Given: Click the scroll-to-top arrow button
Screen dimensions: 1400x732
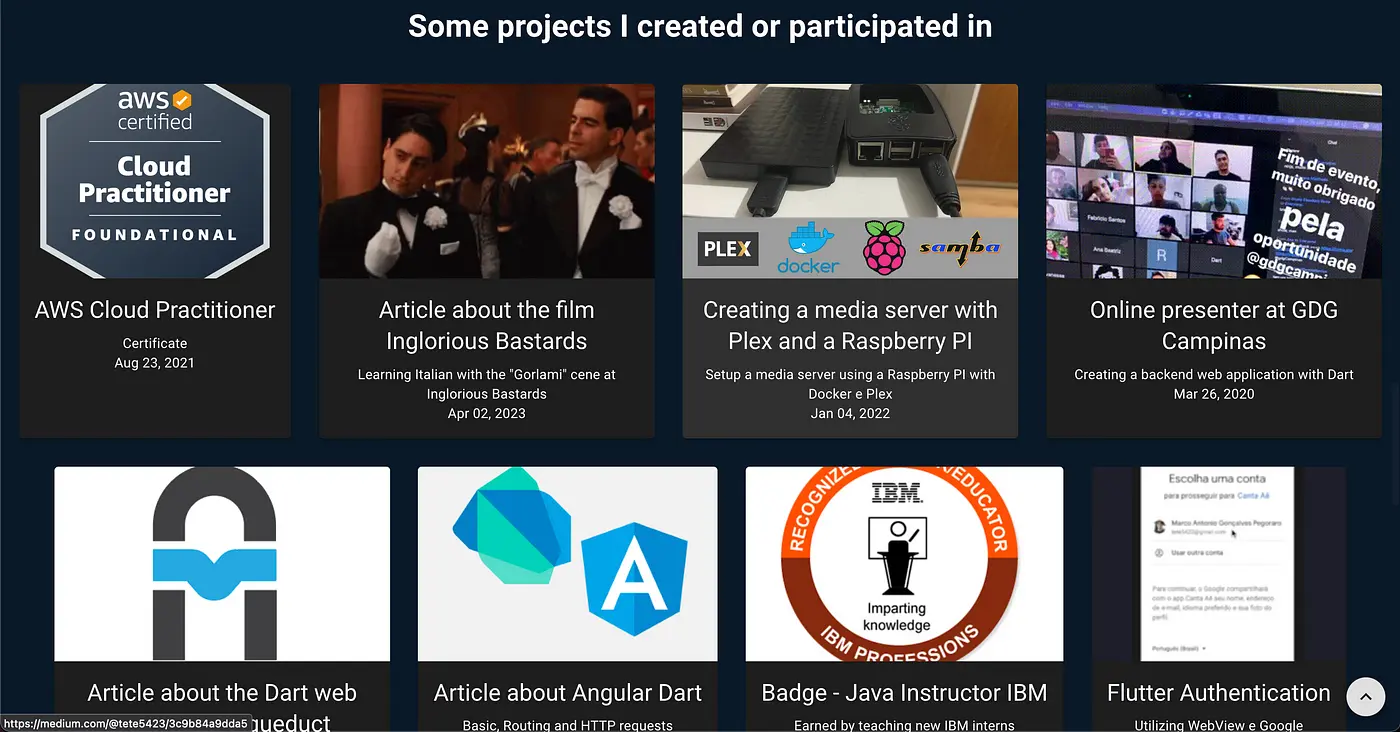Looking at the screenshot, I should point(1365,697).
